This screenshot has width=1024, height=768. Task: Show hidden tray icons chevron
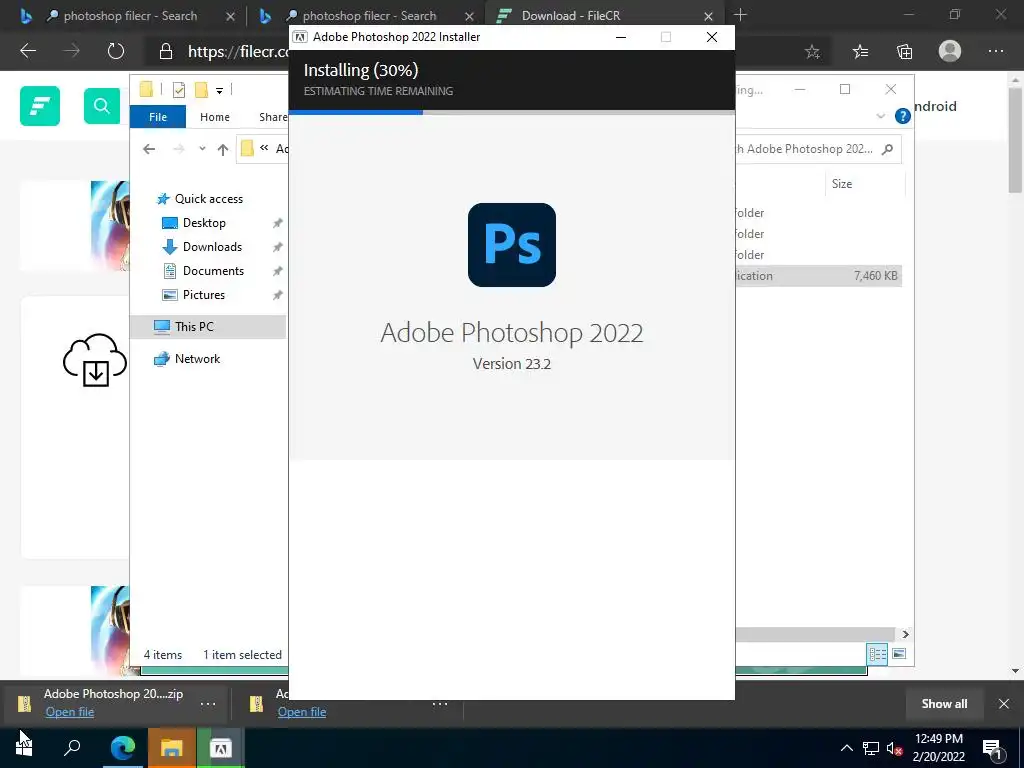pos(846,748)
